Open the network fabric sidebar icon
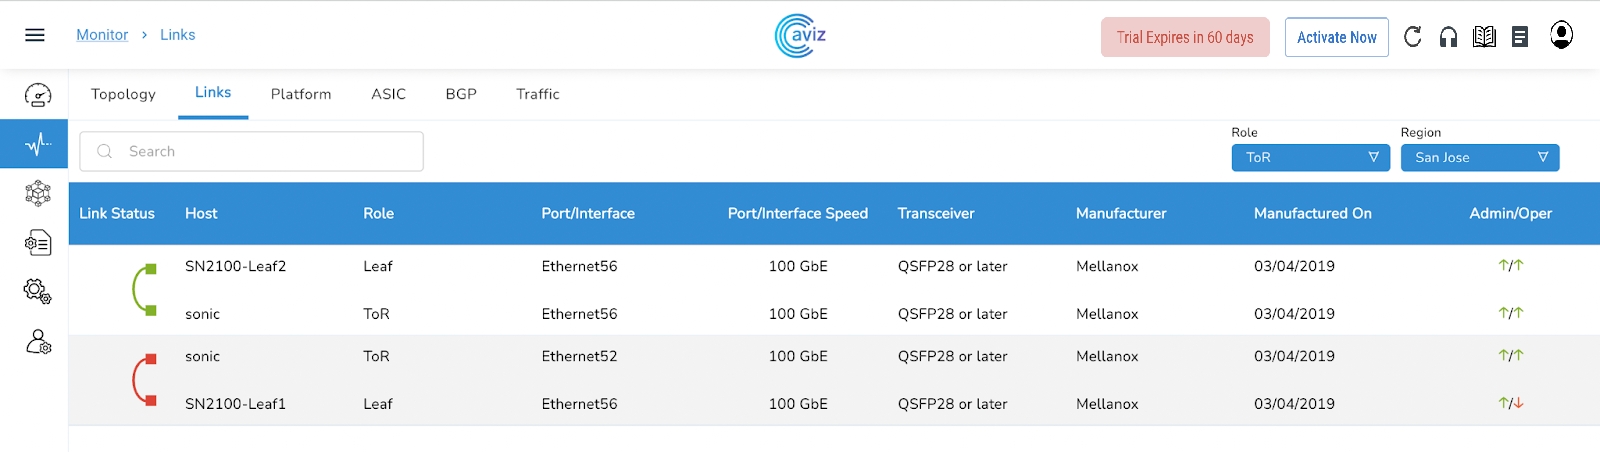This screenshot has width=1600, height=453. click(38, 193)
